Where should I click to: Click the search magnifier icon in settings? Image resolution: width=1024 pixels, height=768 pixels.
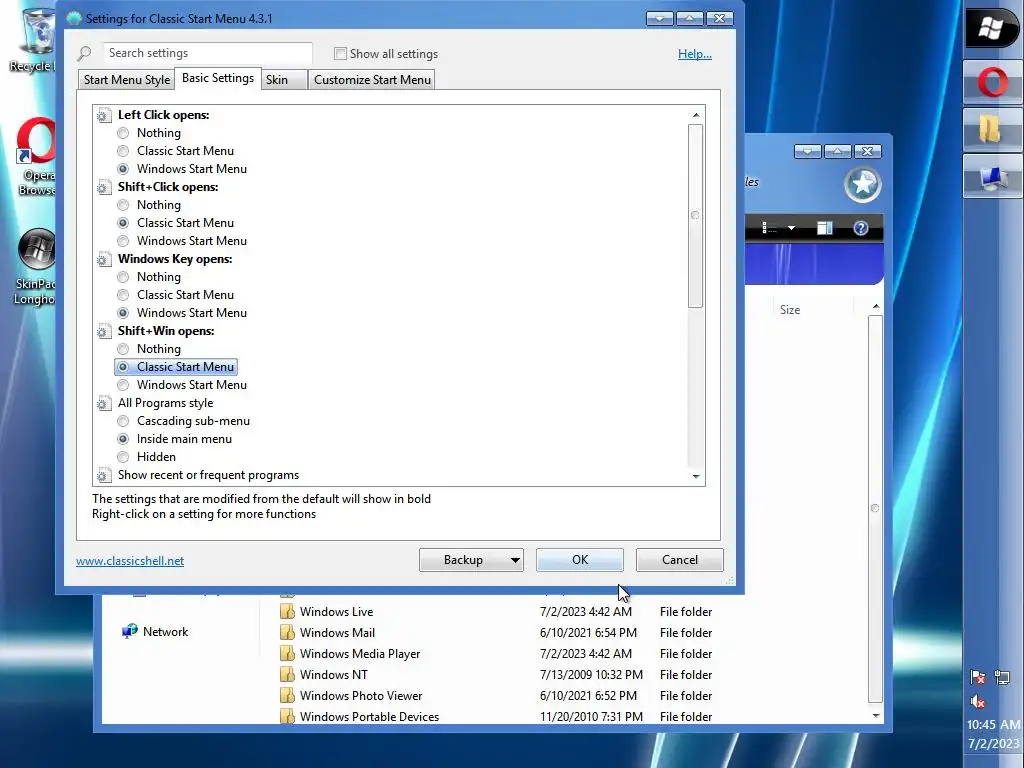[x=84, y=54]
